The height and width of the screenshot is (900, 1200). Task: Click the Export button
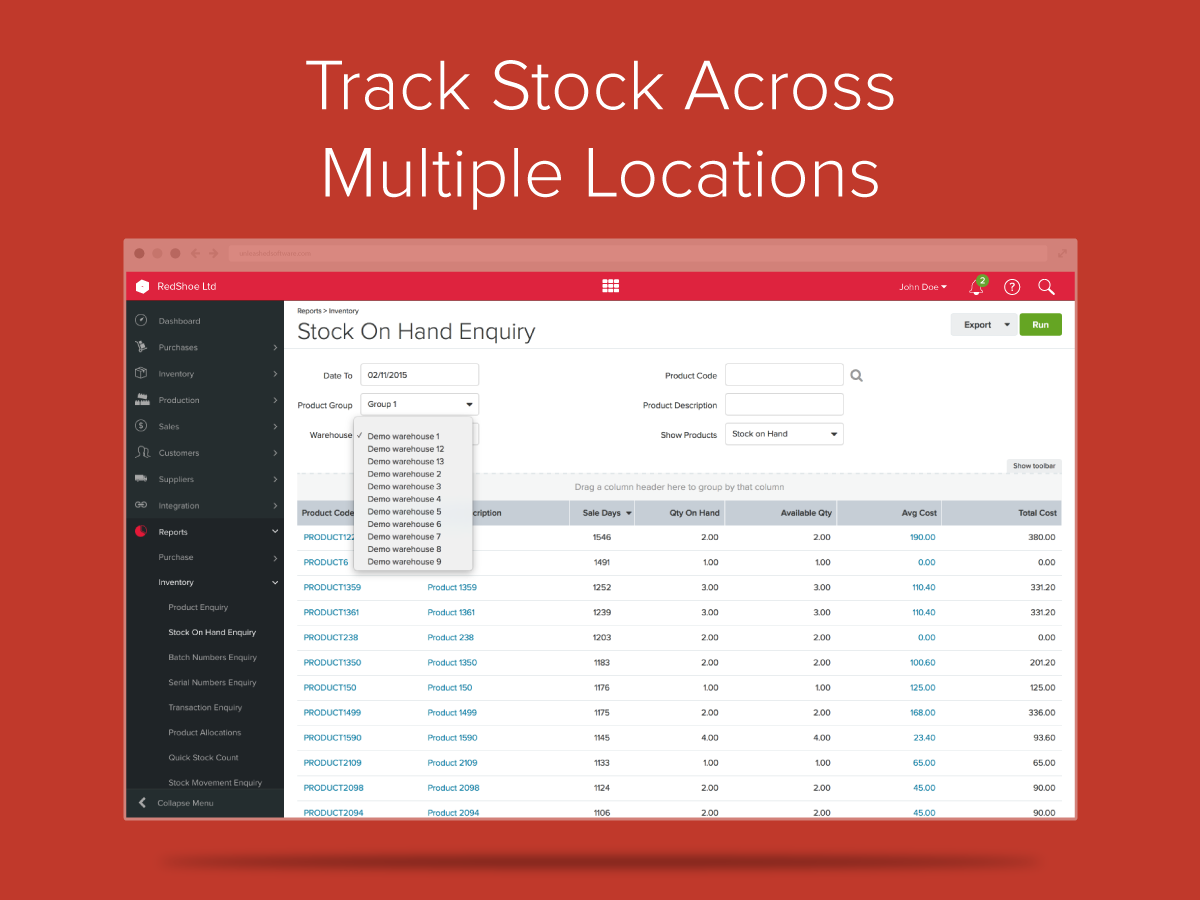977,325
